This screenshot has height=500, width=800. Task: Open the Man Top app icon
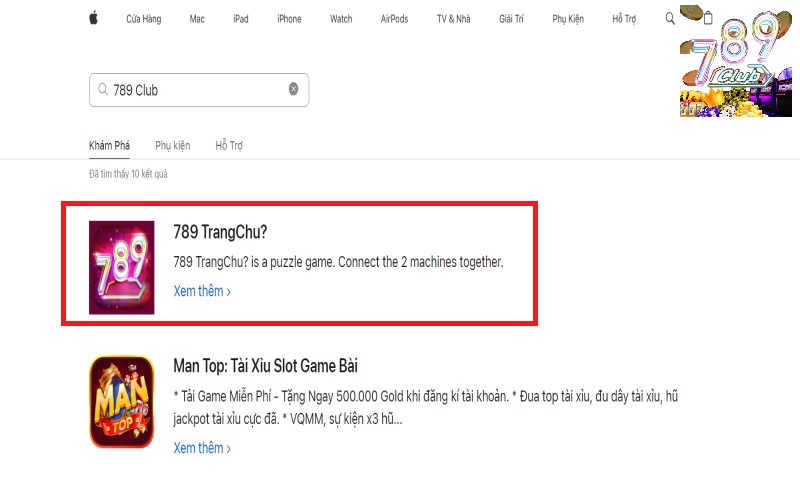[121, 402]
